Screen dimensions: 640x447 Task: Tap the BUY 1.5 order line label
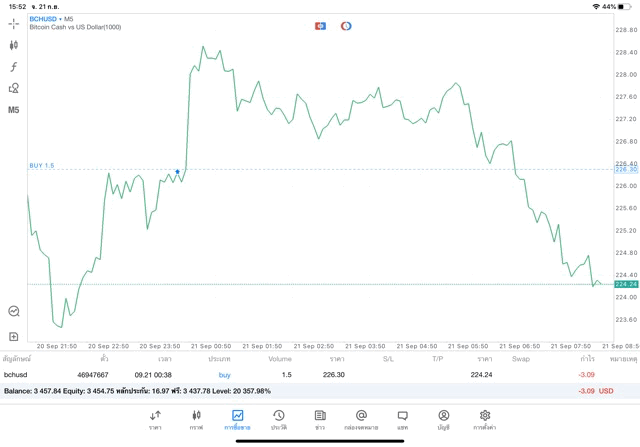[42, 165]
